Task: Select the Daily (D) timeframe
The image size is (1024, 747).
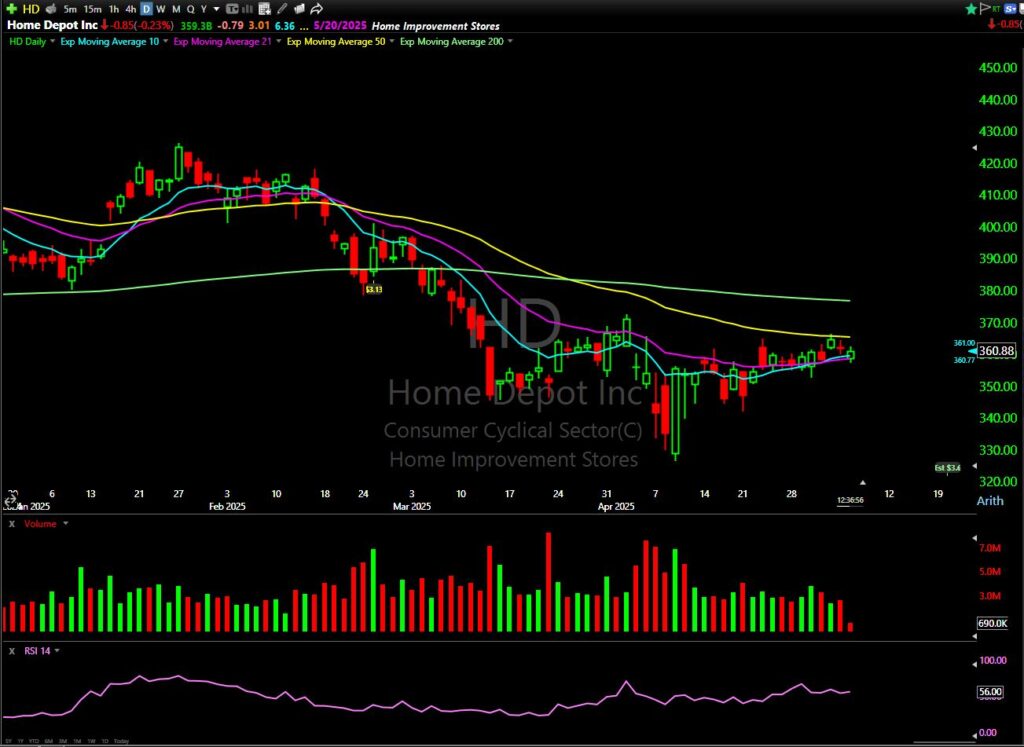Action: (x=146, y=9)
